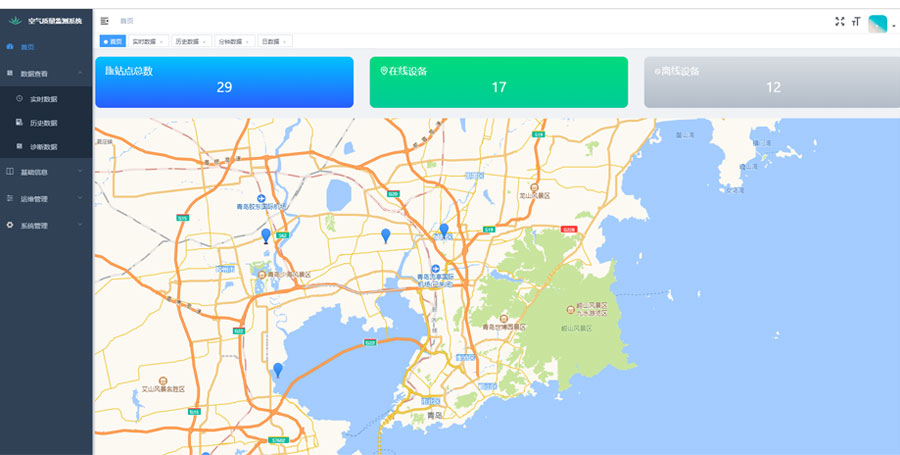
Task: Click the air quality system logo
Action: (14, 21)
